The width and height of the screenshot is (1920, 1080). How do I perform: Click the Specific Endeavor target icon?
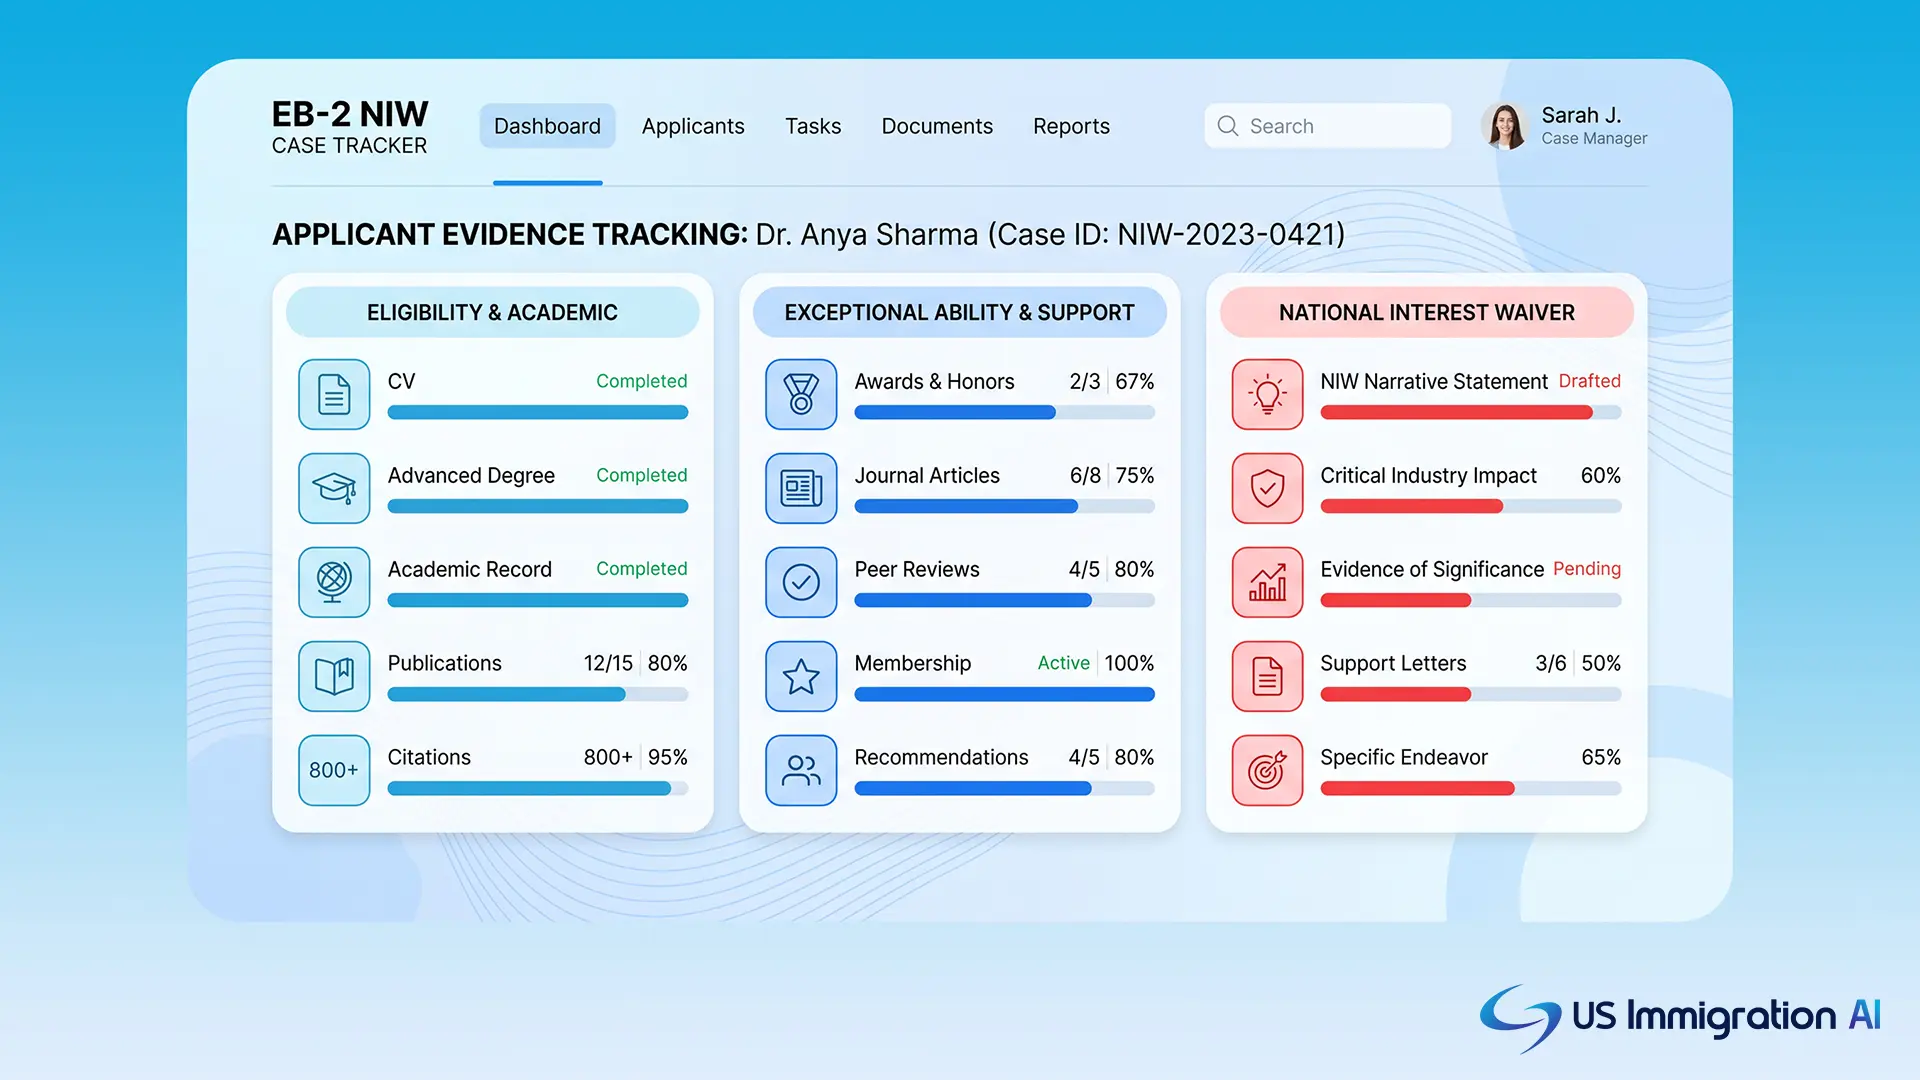pyautogui.click(x=1268, y=770)
